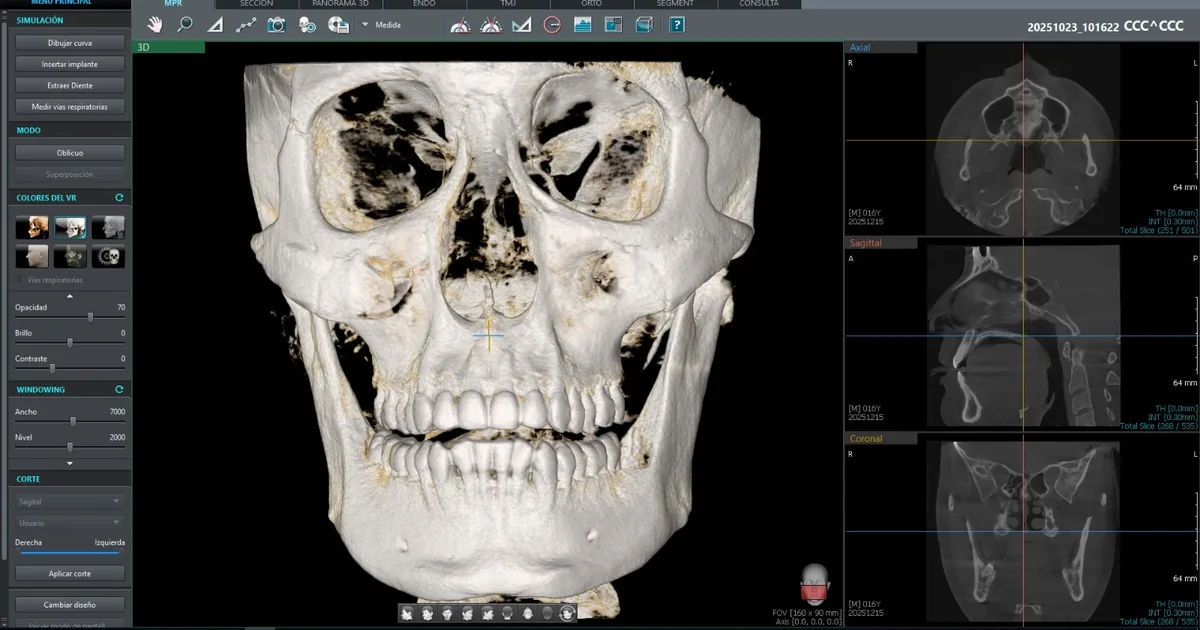
Task: Click the profile histogram icon
Action: point(583,24)
